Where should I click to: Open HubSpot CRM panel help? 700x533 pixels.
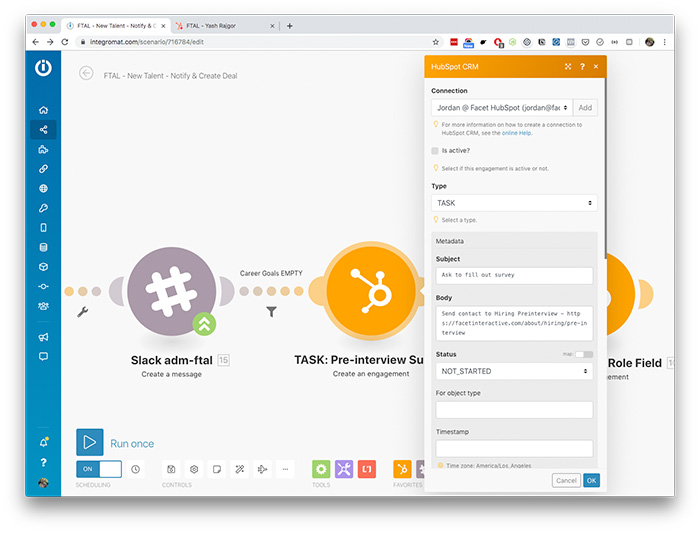pos(582,67)
